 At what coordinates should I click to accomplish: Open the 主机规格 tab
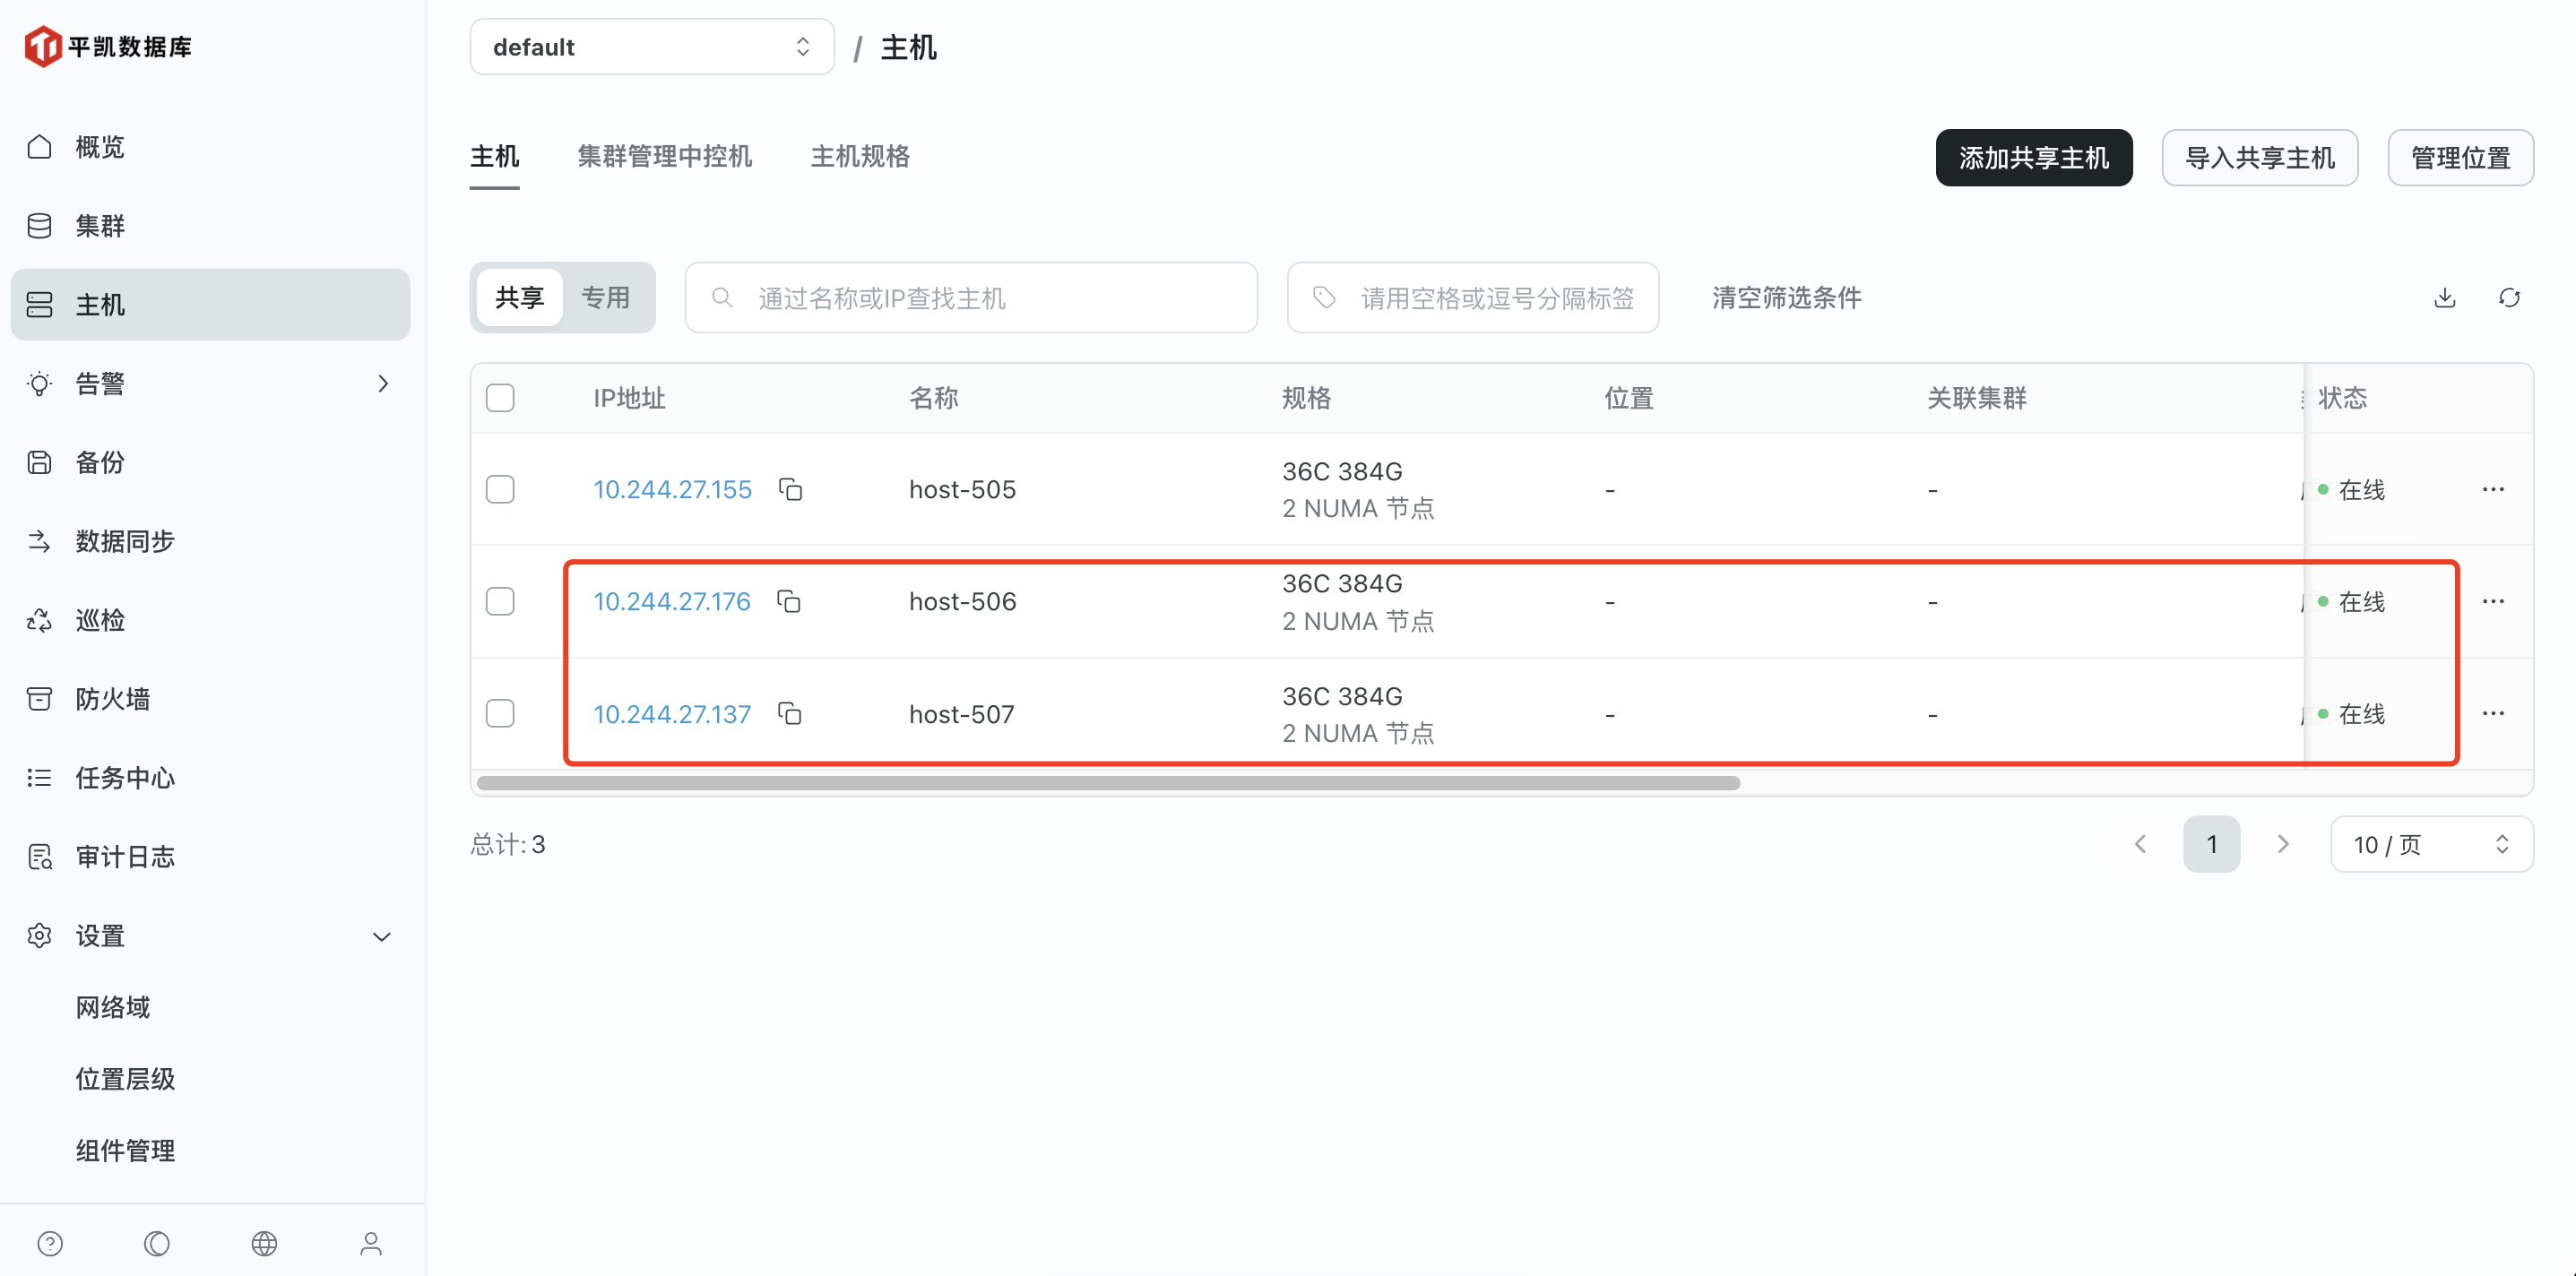coord(859,157)
